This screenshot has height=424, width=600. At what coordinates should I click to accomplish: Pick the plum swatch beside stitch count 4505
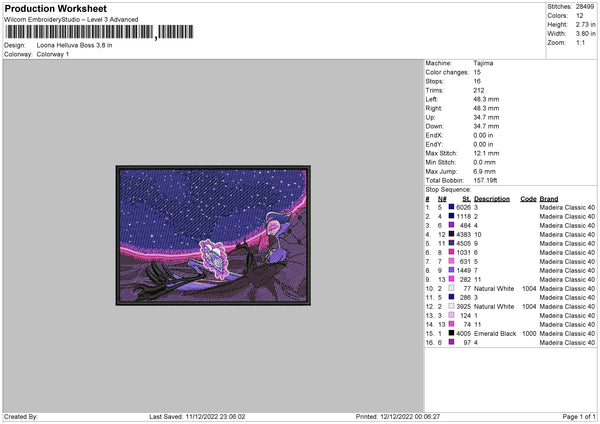tap(451, 243)
